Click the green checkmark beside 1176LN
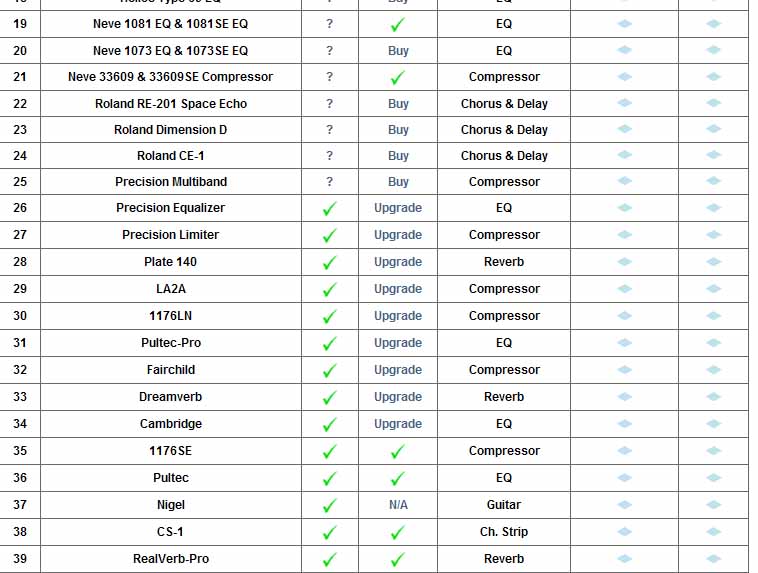 coord(330,316)
